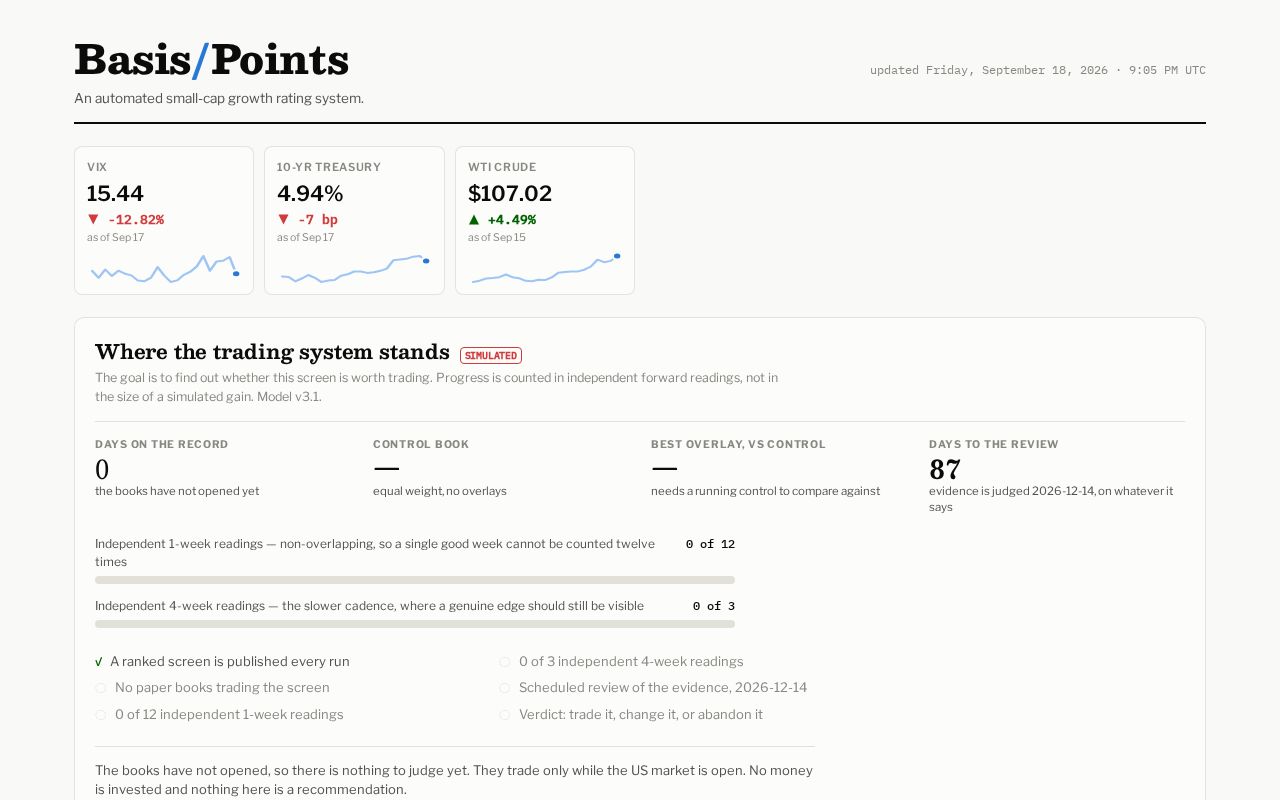This screenshot has height=800, width=1280.
Task: Click the circle beside Verdict item
Action: 505,715
